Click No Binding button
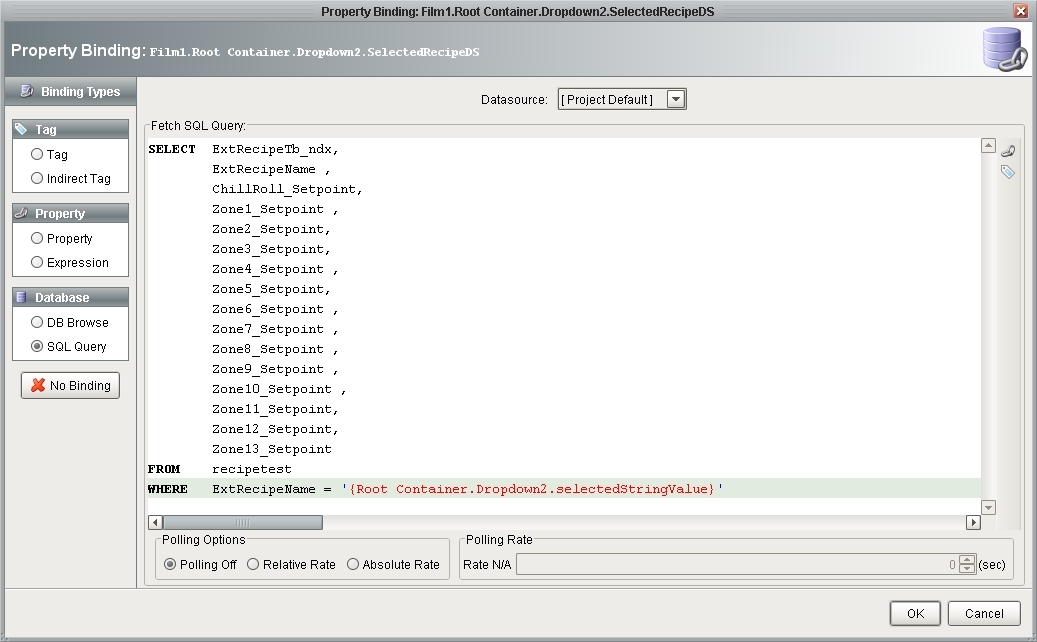 pos(70,385)
